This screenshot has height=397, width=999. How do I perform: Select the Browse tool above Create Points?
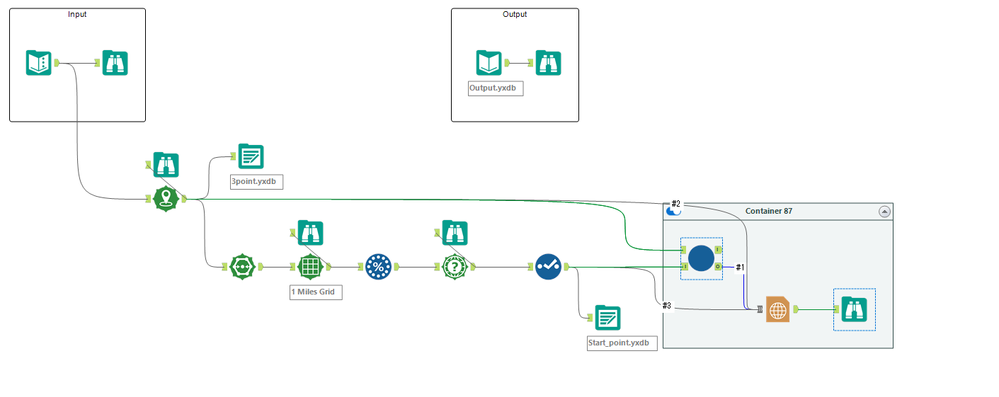(166, 165)
